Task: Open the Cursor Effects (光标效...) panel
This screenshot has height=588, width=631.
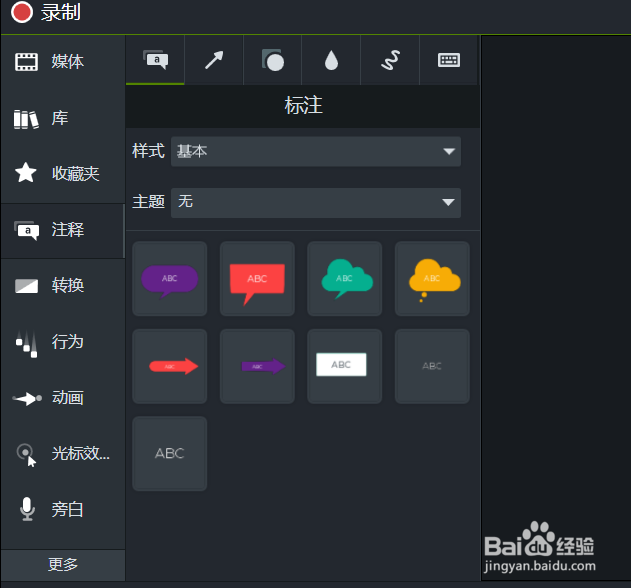Action: click(x=62, y=454)
